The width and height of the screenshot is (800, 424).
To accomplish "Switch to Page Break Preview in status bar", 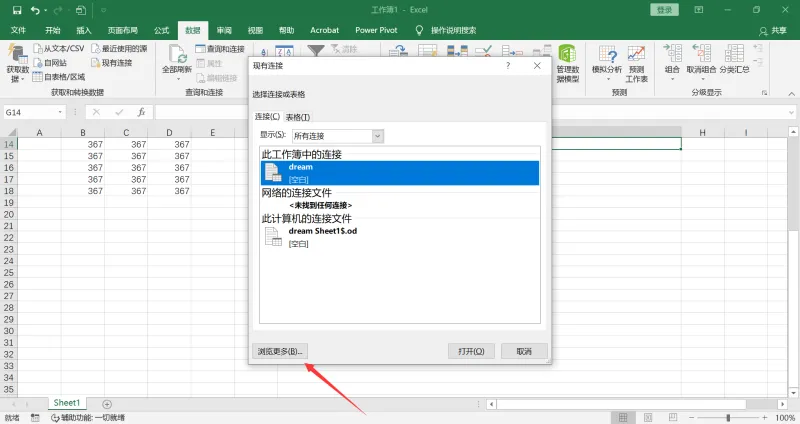I will [x=673, y=418].
